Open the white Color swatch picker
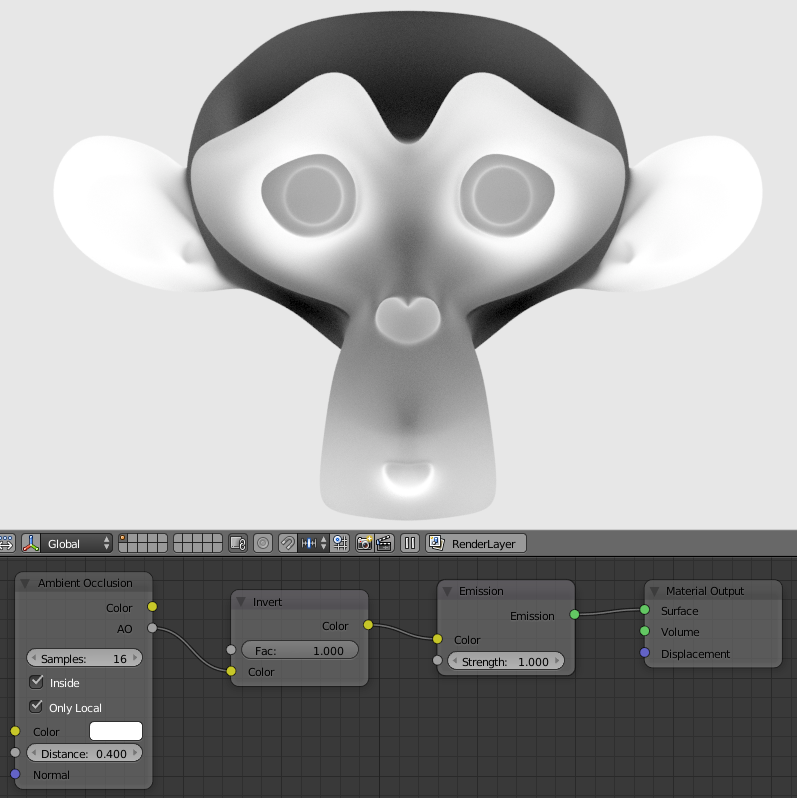 (x=116, y=731)
